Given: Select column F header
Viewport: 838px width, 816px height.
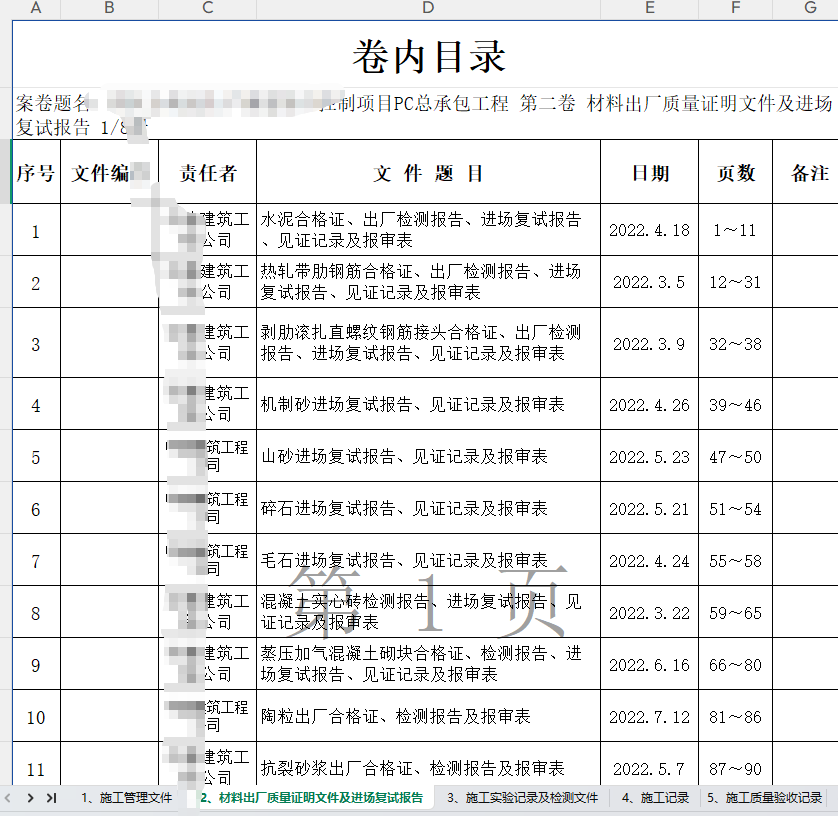Looking at the screenshot, I should pyautogui.click(x=735, y=9).
